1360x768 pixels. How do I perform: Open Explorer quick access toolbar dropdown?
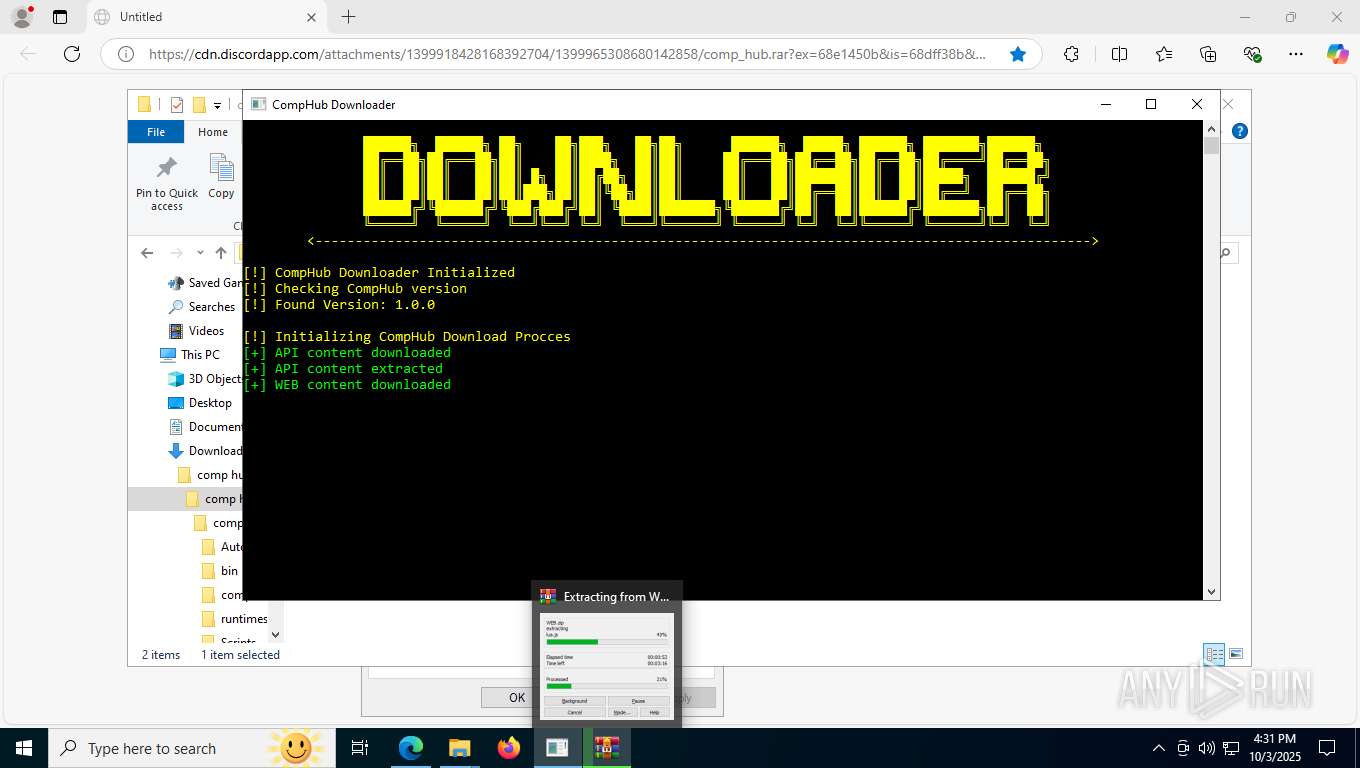coord(218,105)
